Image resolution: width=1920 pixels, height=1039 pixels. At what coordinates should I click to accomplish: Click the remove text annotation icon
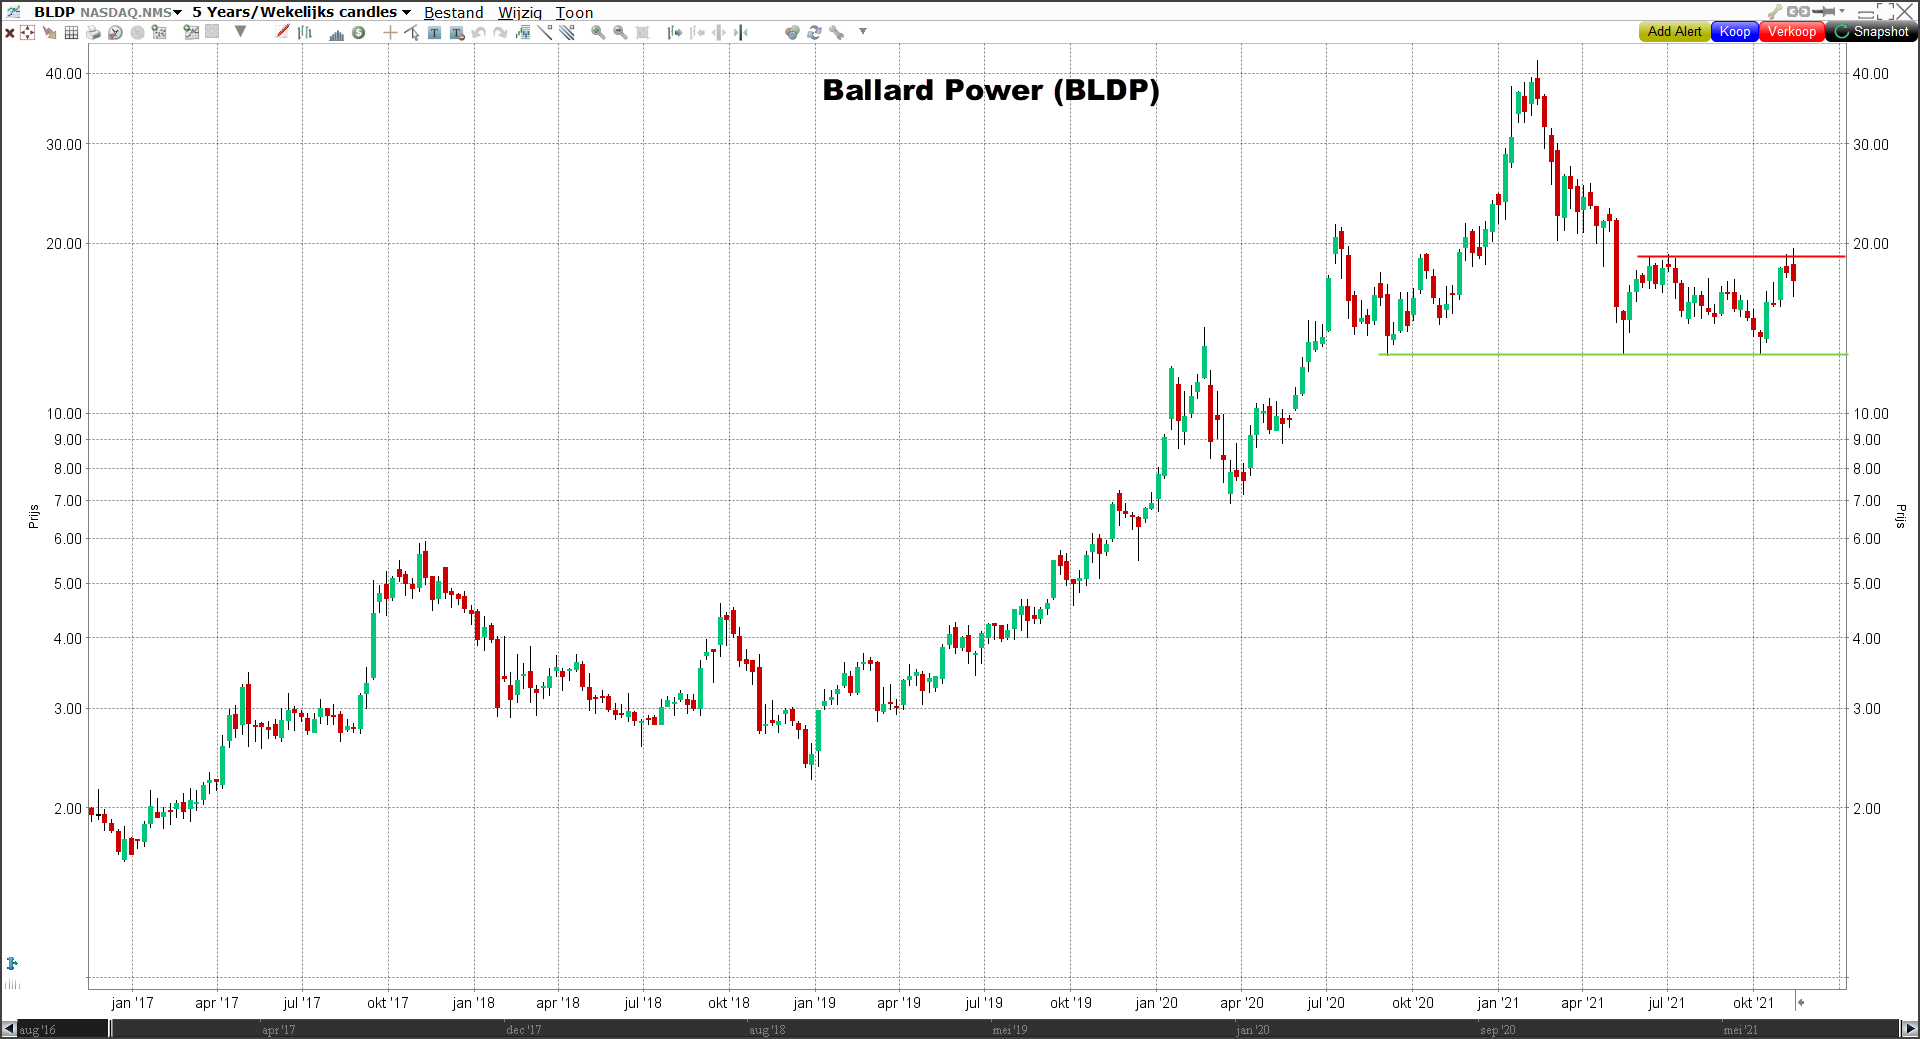(457, 32)
